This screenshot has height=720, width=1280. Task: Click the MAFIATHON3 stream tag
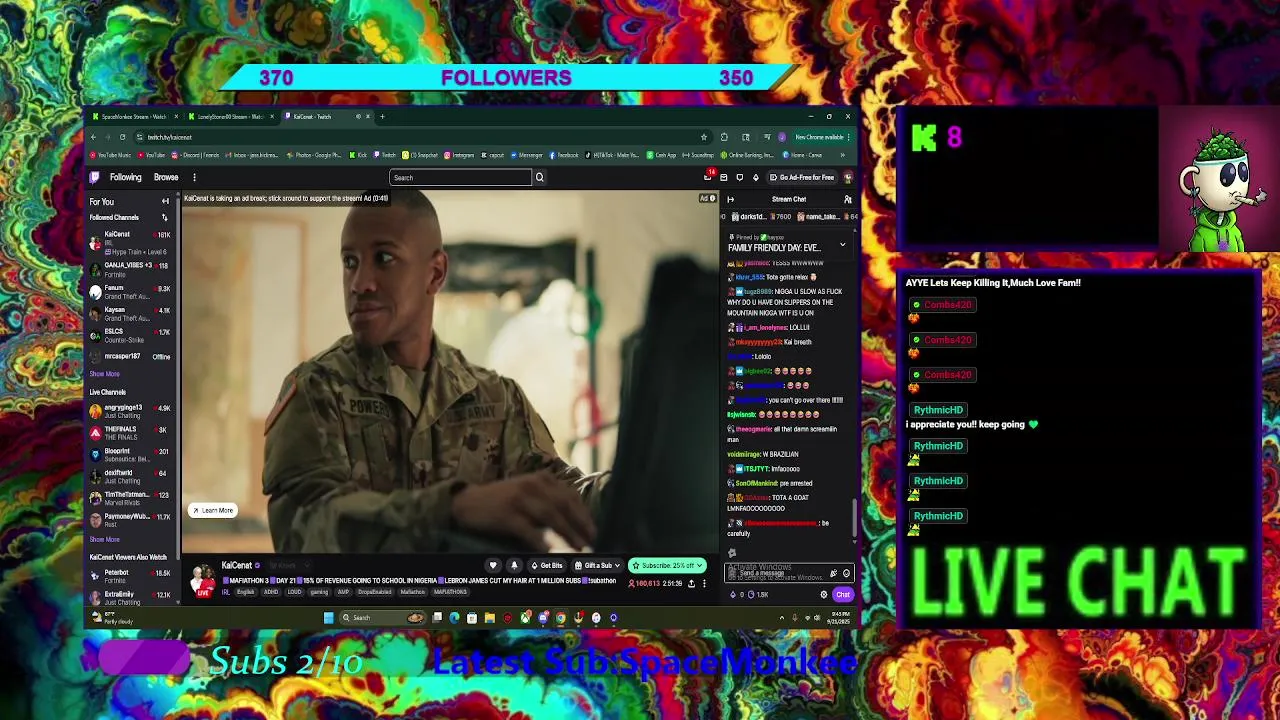[x=450, y=592]
